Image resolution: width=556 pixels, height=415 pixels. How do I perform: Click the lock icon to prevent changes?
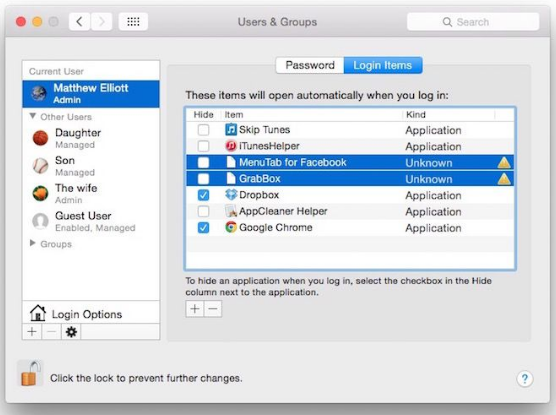point(29,374)
